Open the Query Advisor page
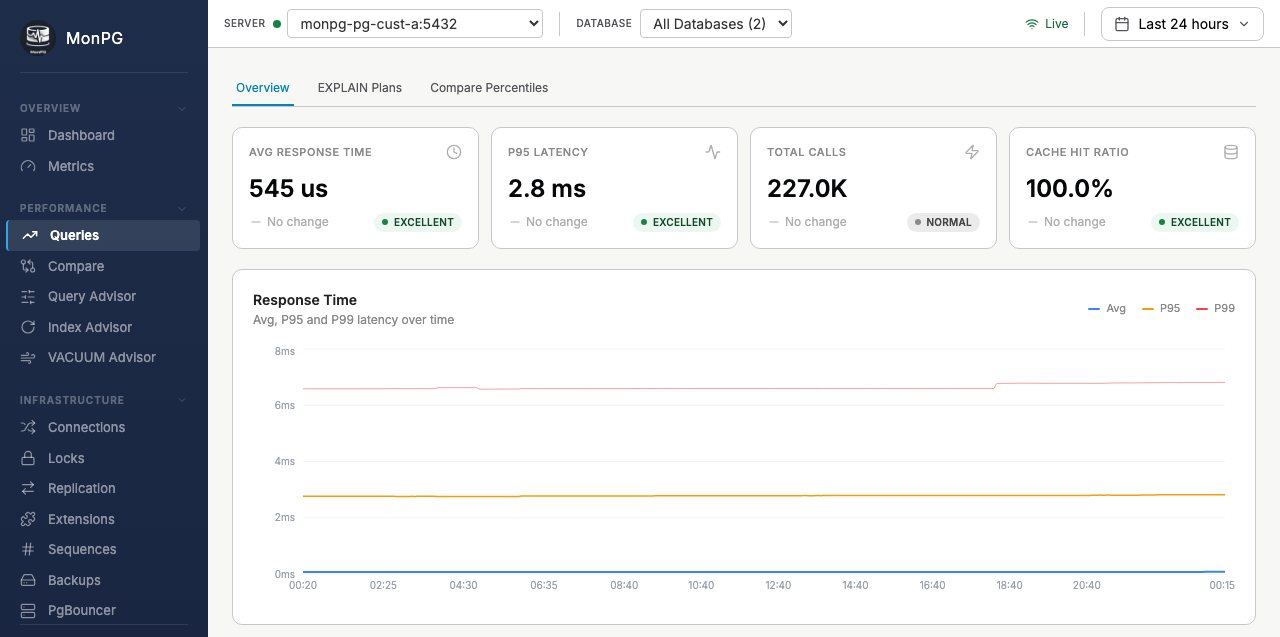 point(103,296)
